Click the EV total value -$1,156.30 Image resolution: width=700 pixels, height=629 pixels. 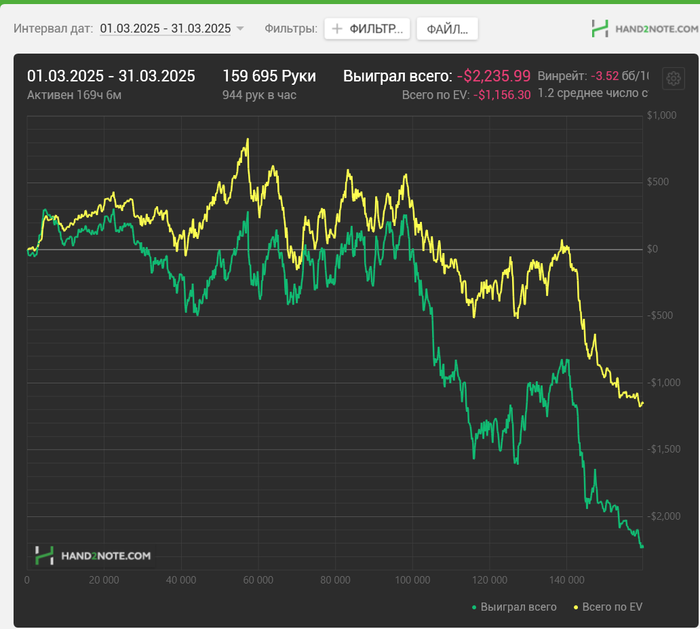(x=502, y=95)
